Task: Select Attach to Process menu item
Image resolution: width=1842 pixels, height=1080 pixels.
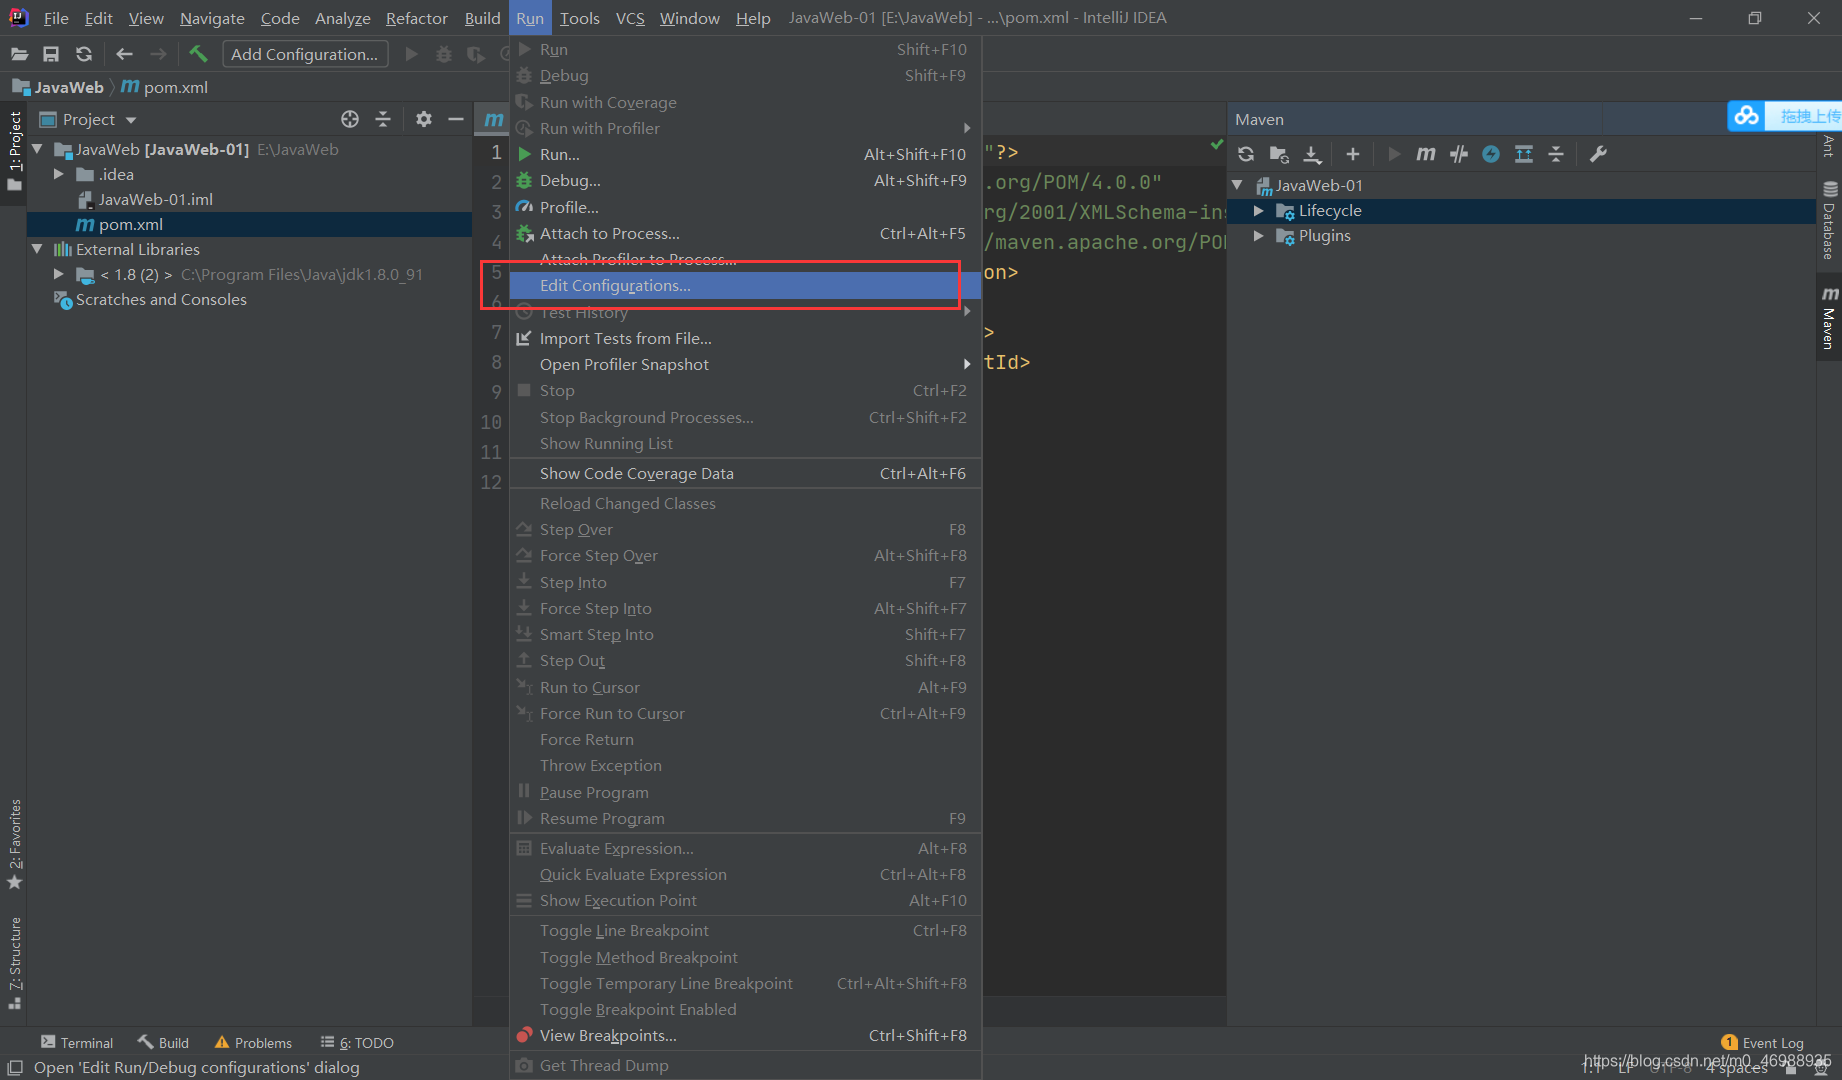Action: 745,233
